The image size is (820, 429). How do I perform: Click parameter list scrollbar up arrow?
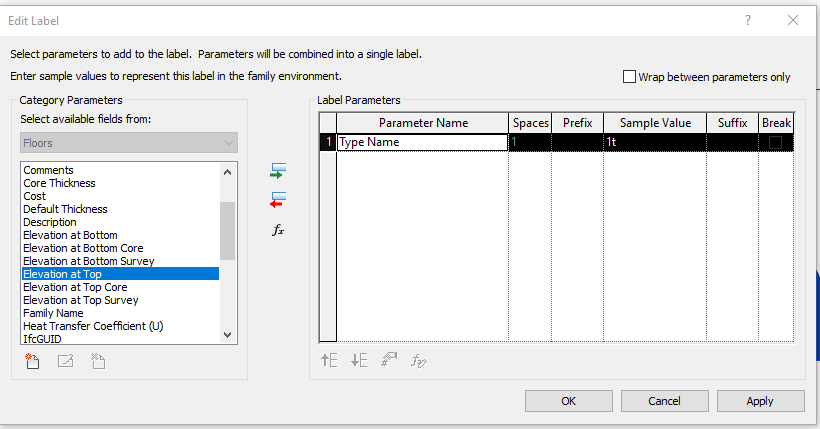point(227,172)
